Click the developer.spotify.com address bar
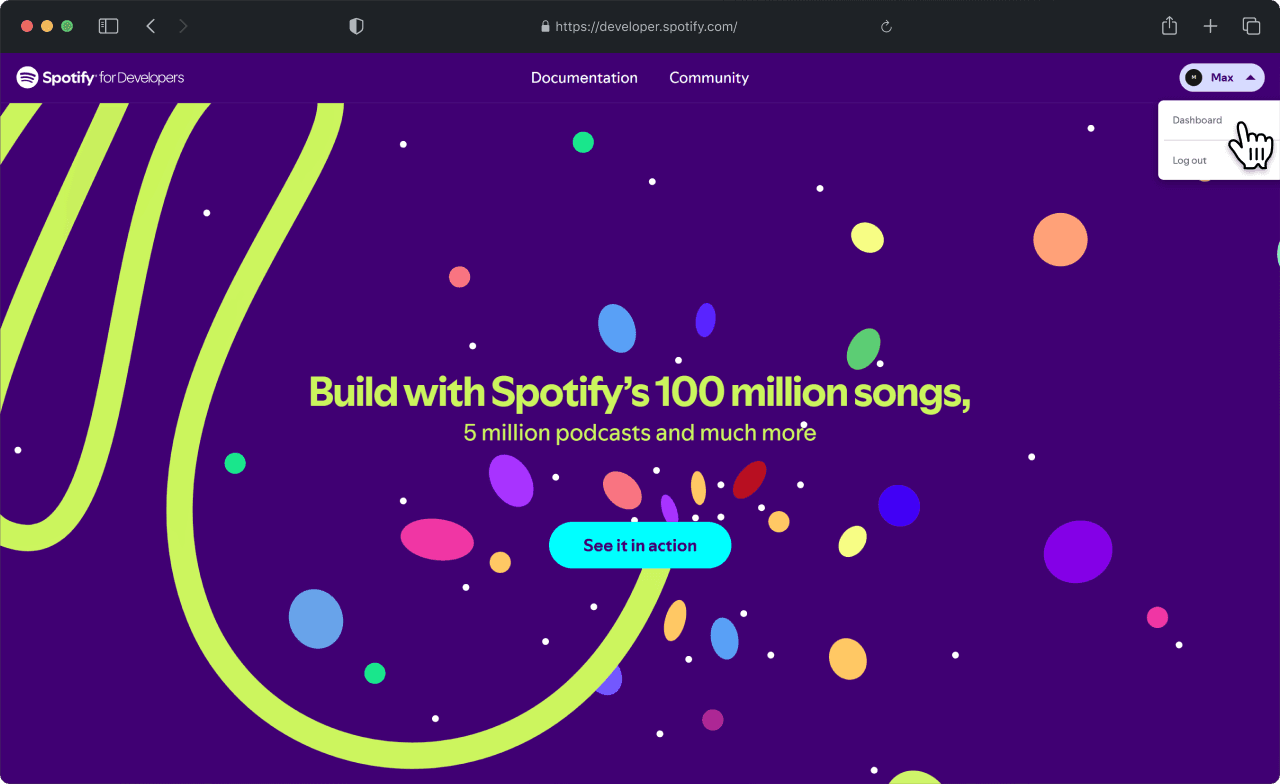The width and height of the screenshot is (1280, 784). pos(640,27)
